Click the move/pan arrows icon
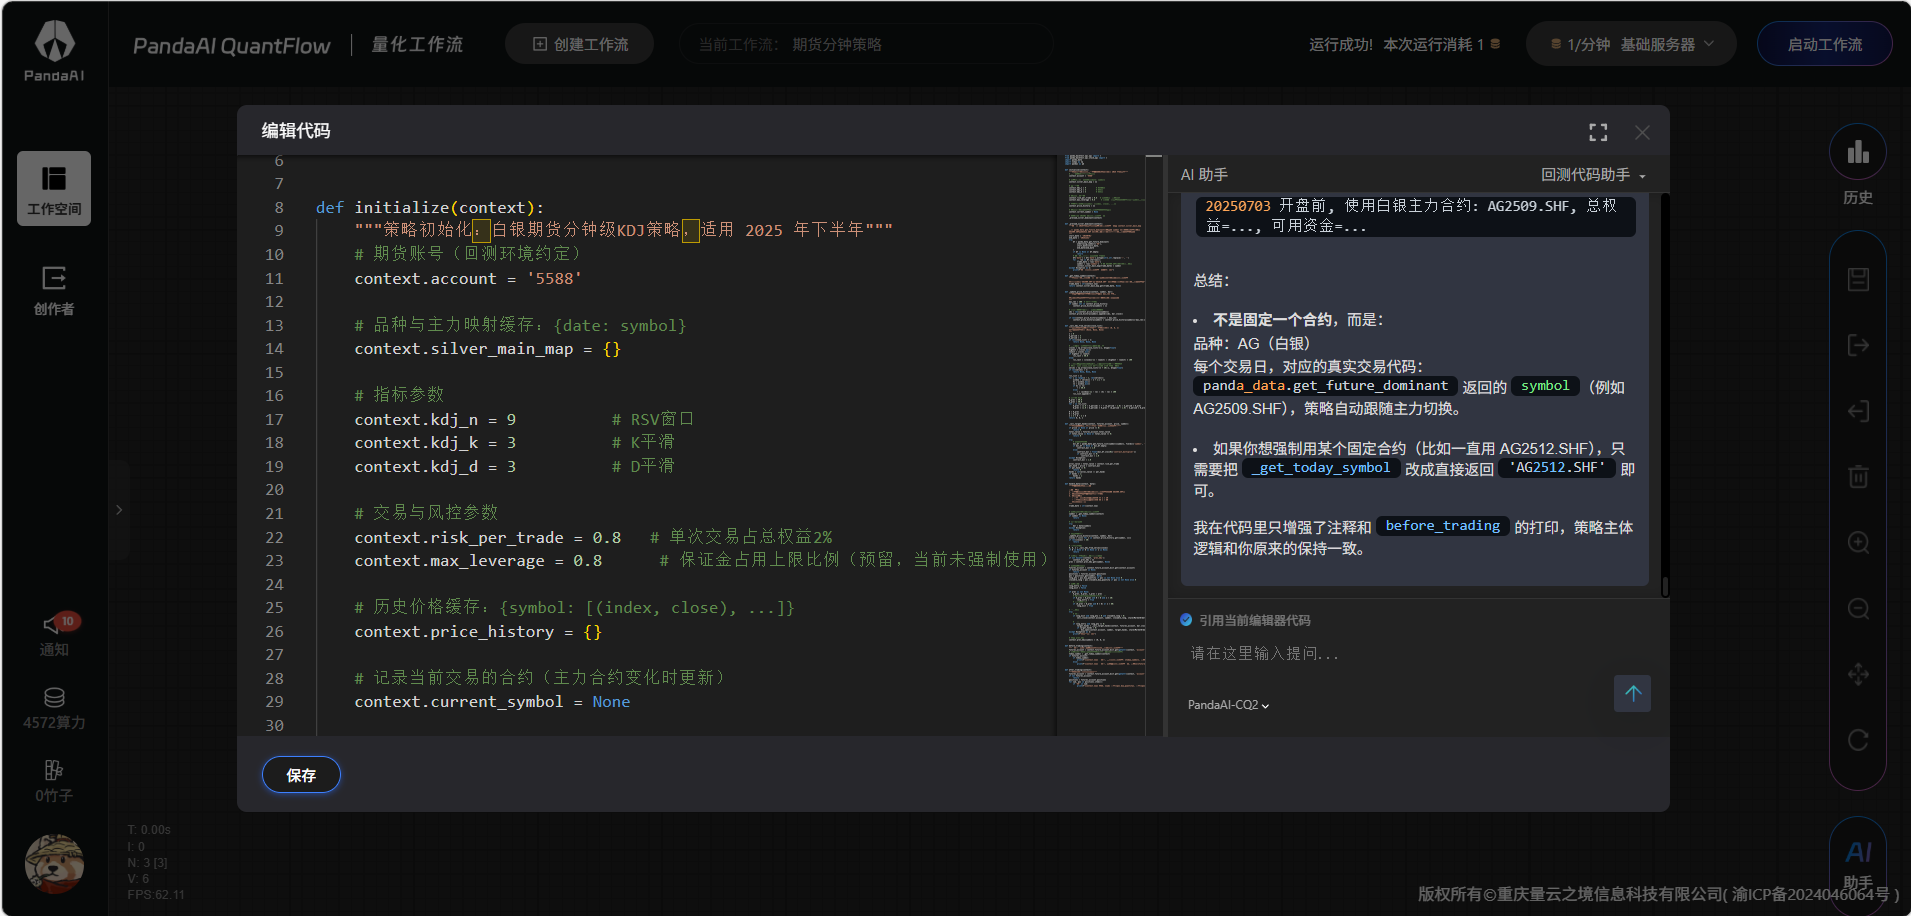This screenshot has height=916, width=1911. 1858,674
